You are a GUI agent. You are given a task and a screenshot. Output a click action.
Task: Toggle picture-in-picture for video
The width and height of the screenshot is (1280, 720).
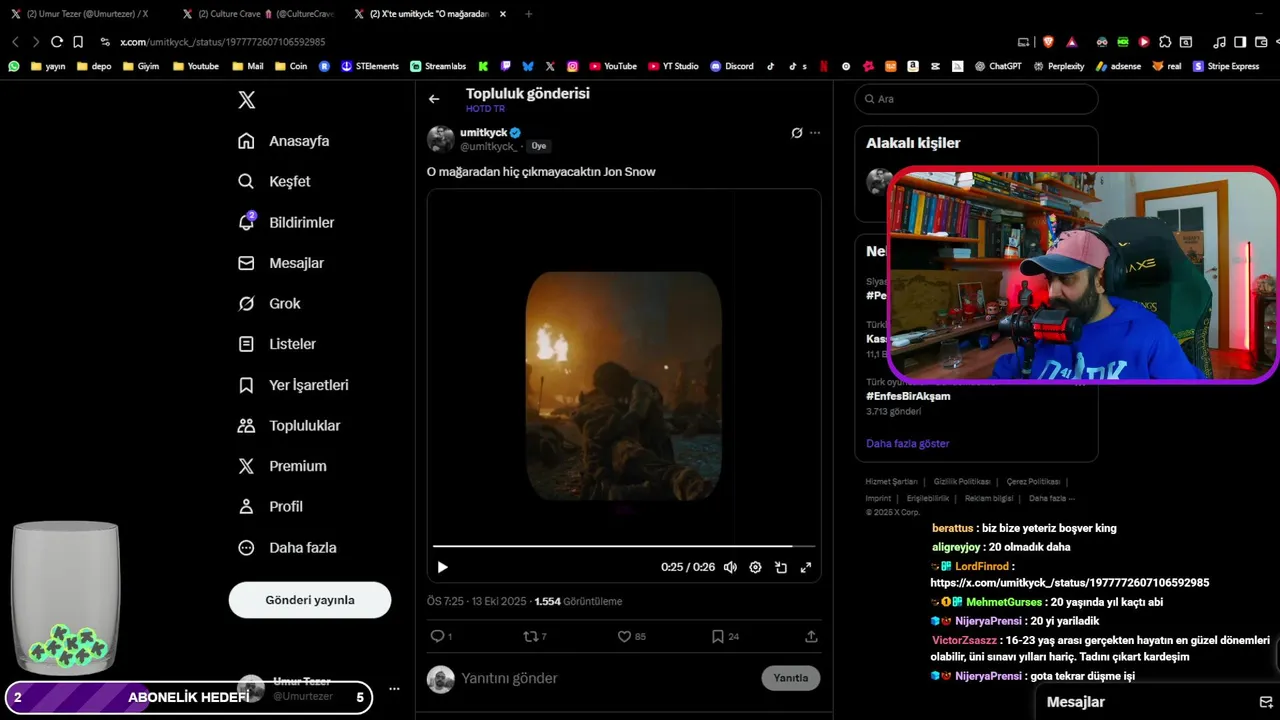[780, 567]
